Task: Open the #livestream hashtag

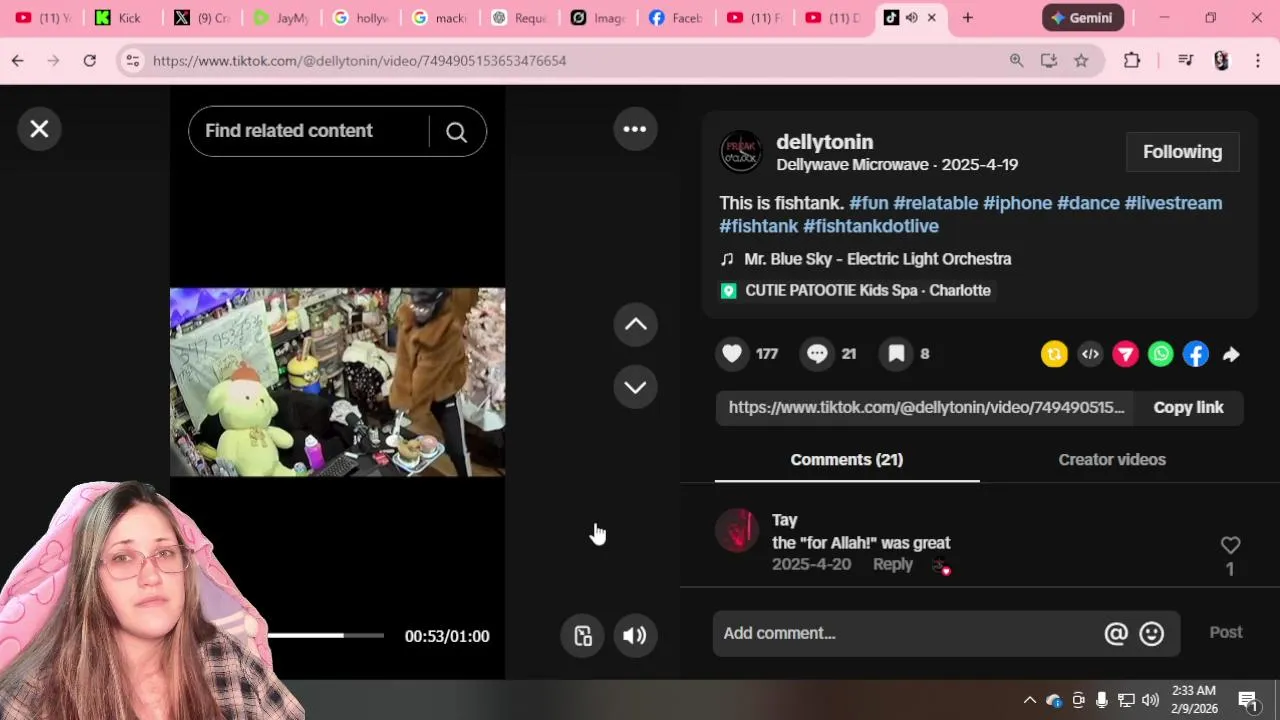Action: tap(1173, 203)
